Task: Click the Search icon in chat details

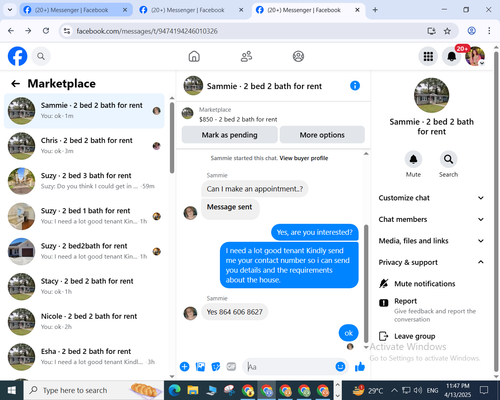Action: (x=448, y=159)
